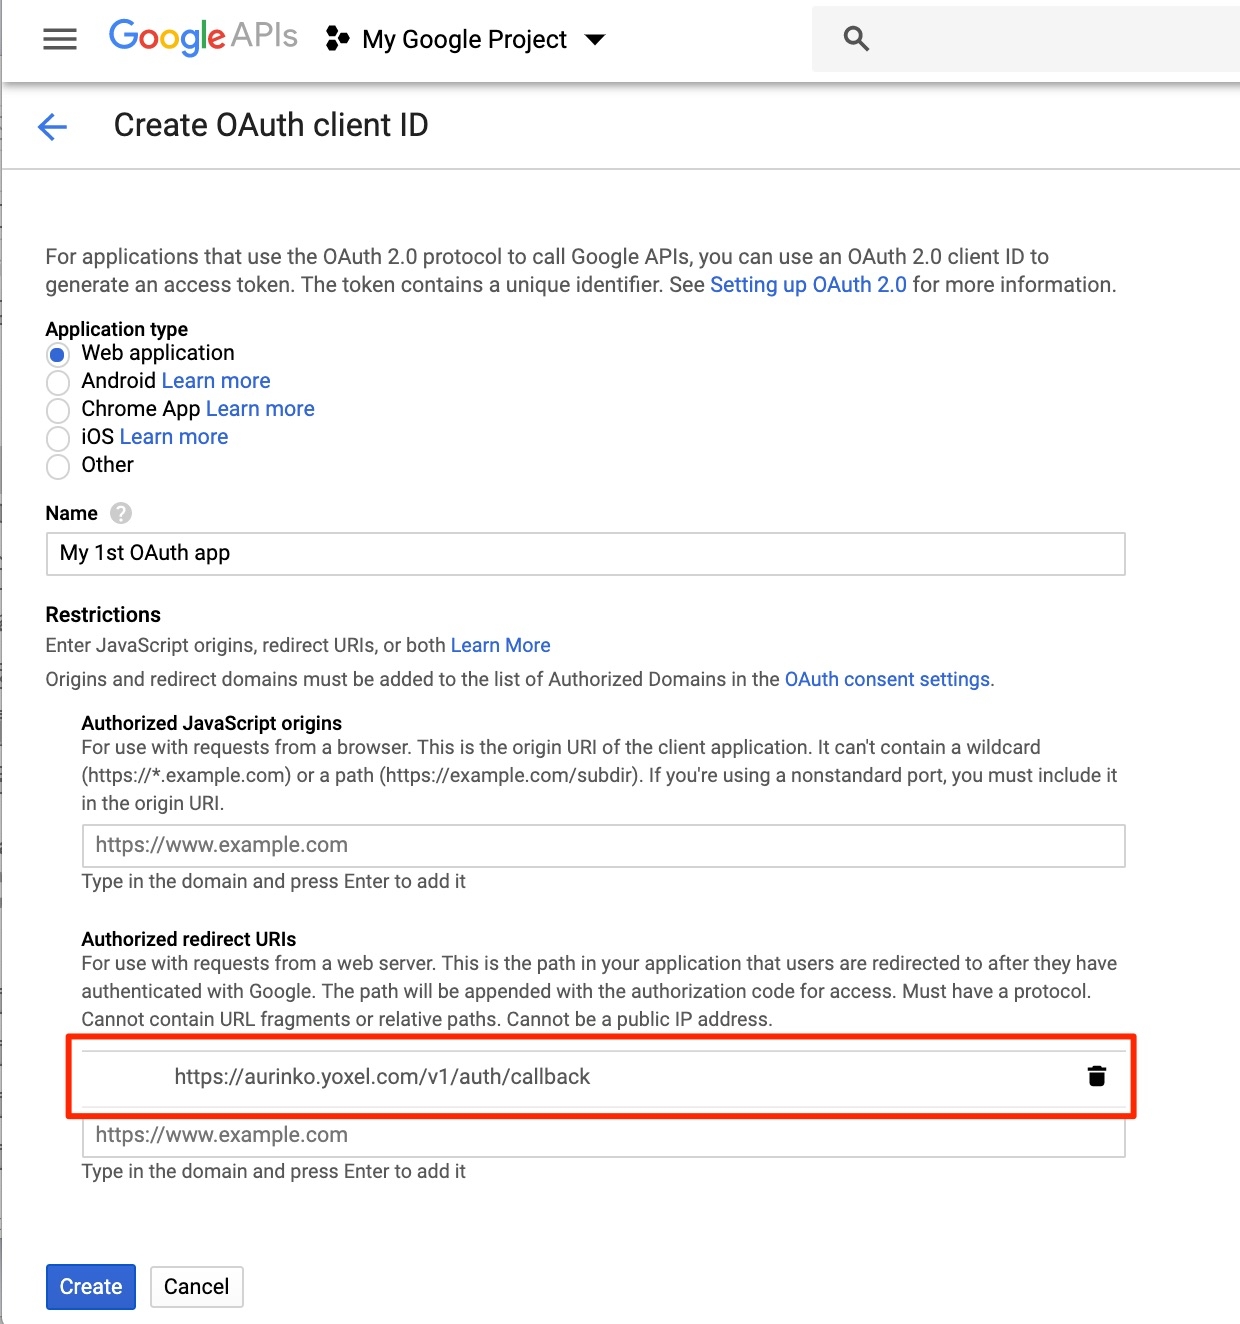Image resolution: width=1240 pixels, height=1324 pixels.
Task: Click the project hexagon dots icon
Action: (338, 39)
